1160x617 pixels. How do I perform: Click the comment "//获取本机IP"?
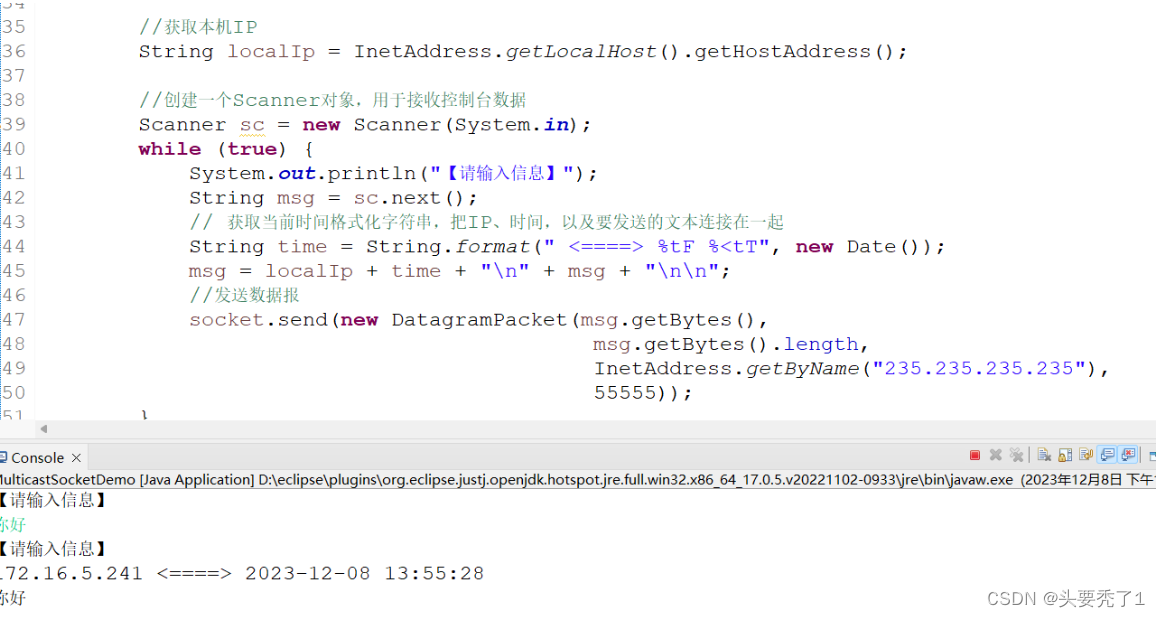pos(198,27)
